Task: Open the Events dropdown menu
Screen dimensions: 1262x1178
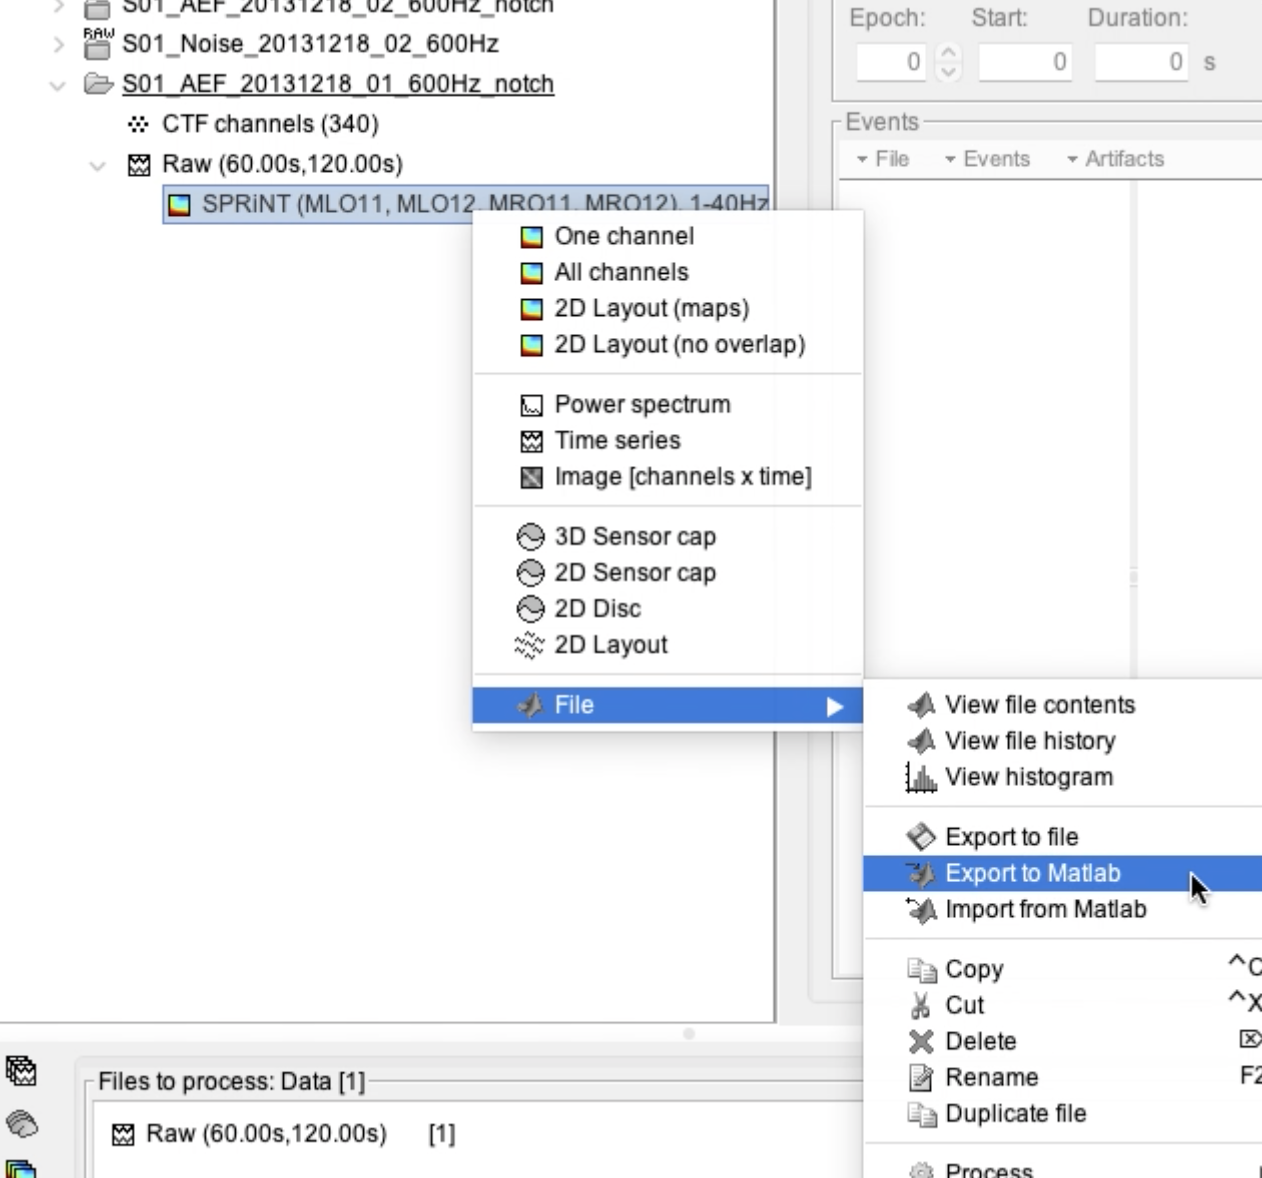Action: pos(987,159)
